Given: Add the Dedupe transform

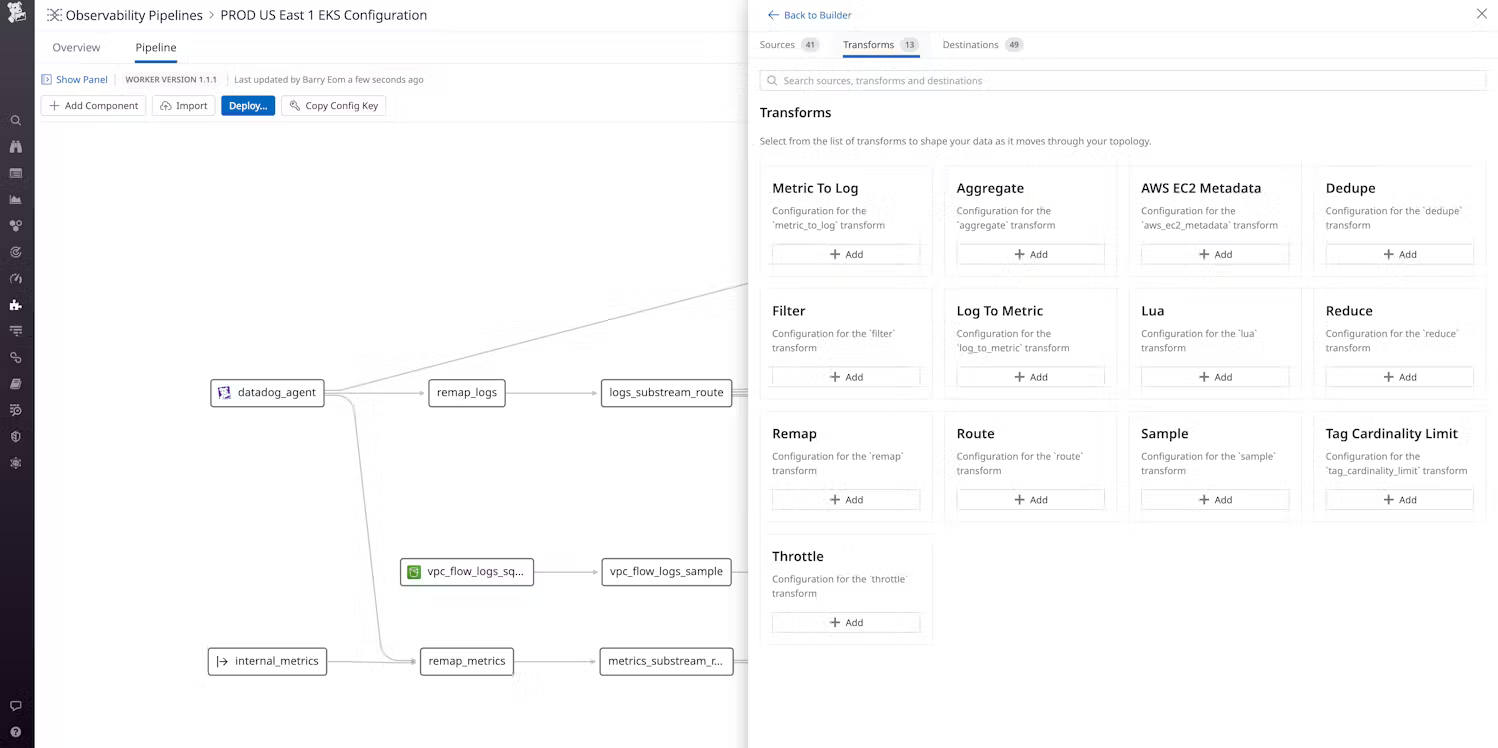Looking at the screenshot, I should point(1400,255).
